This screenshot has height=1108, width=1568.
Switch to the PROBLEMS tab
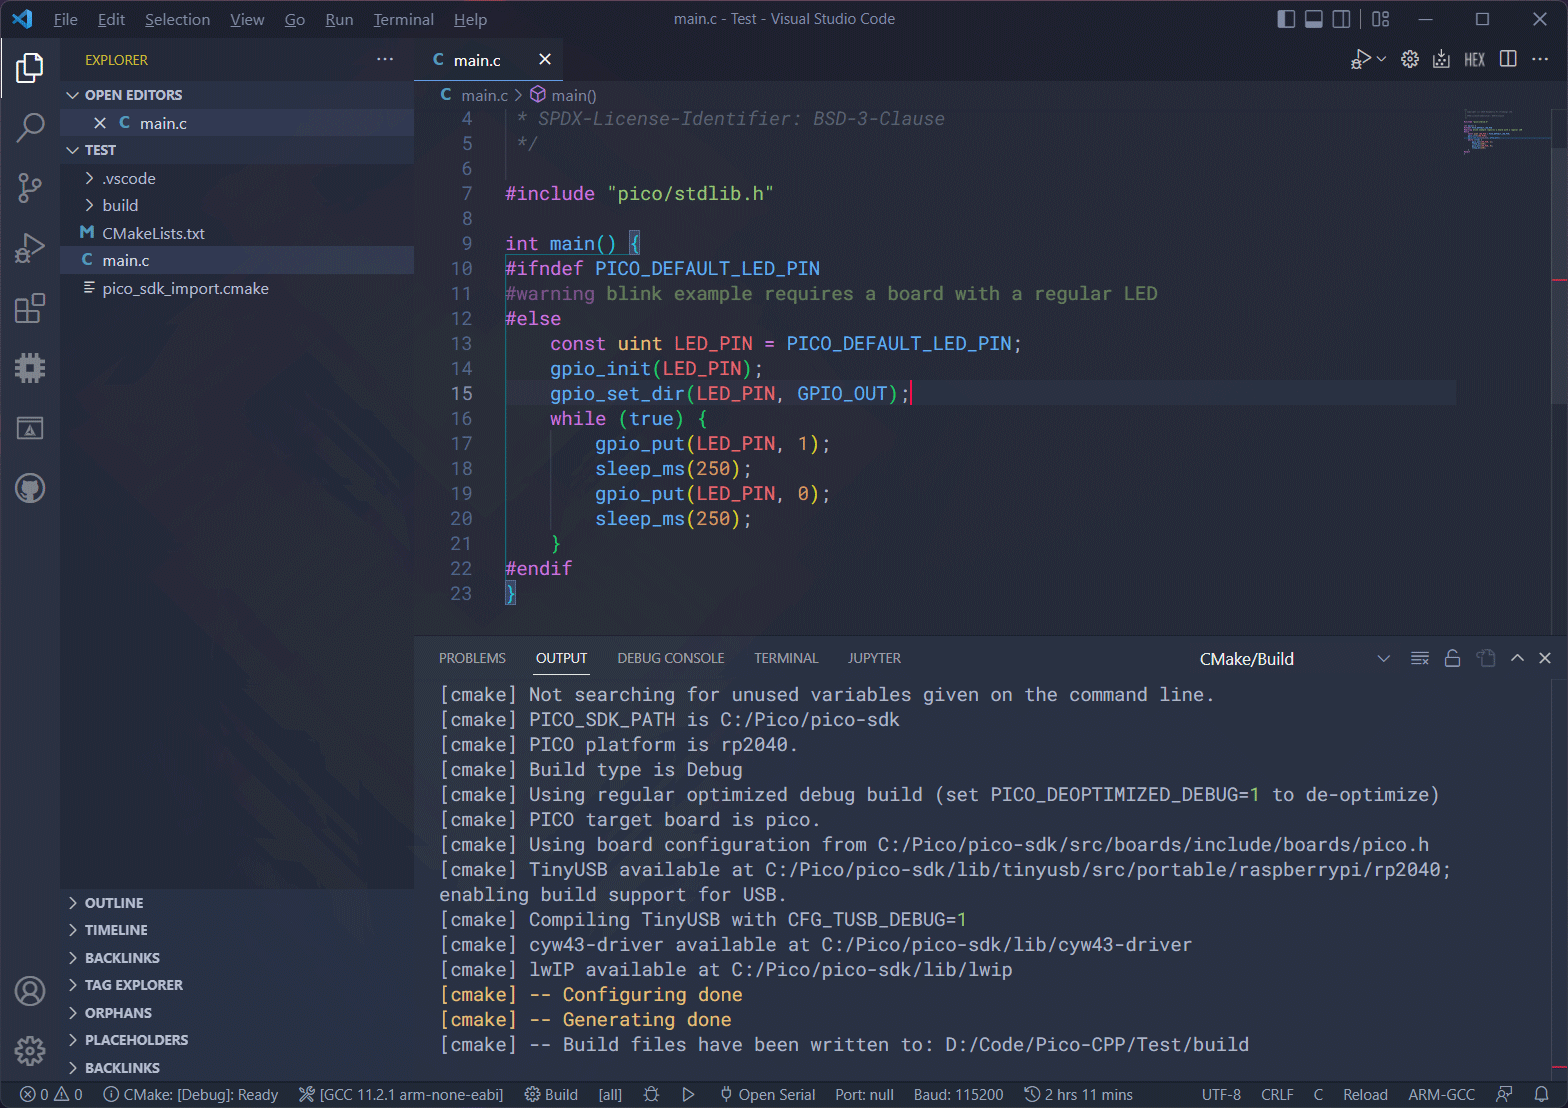coord(472,658)
